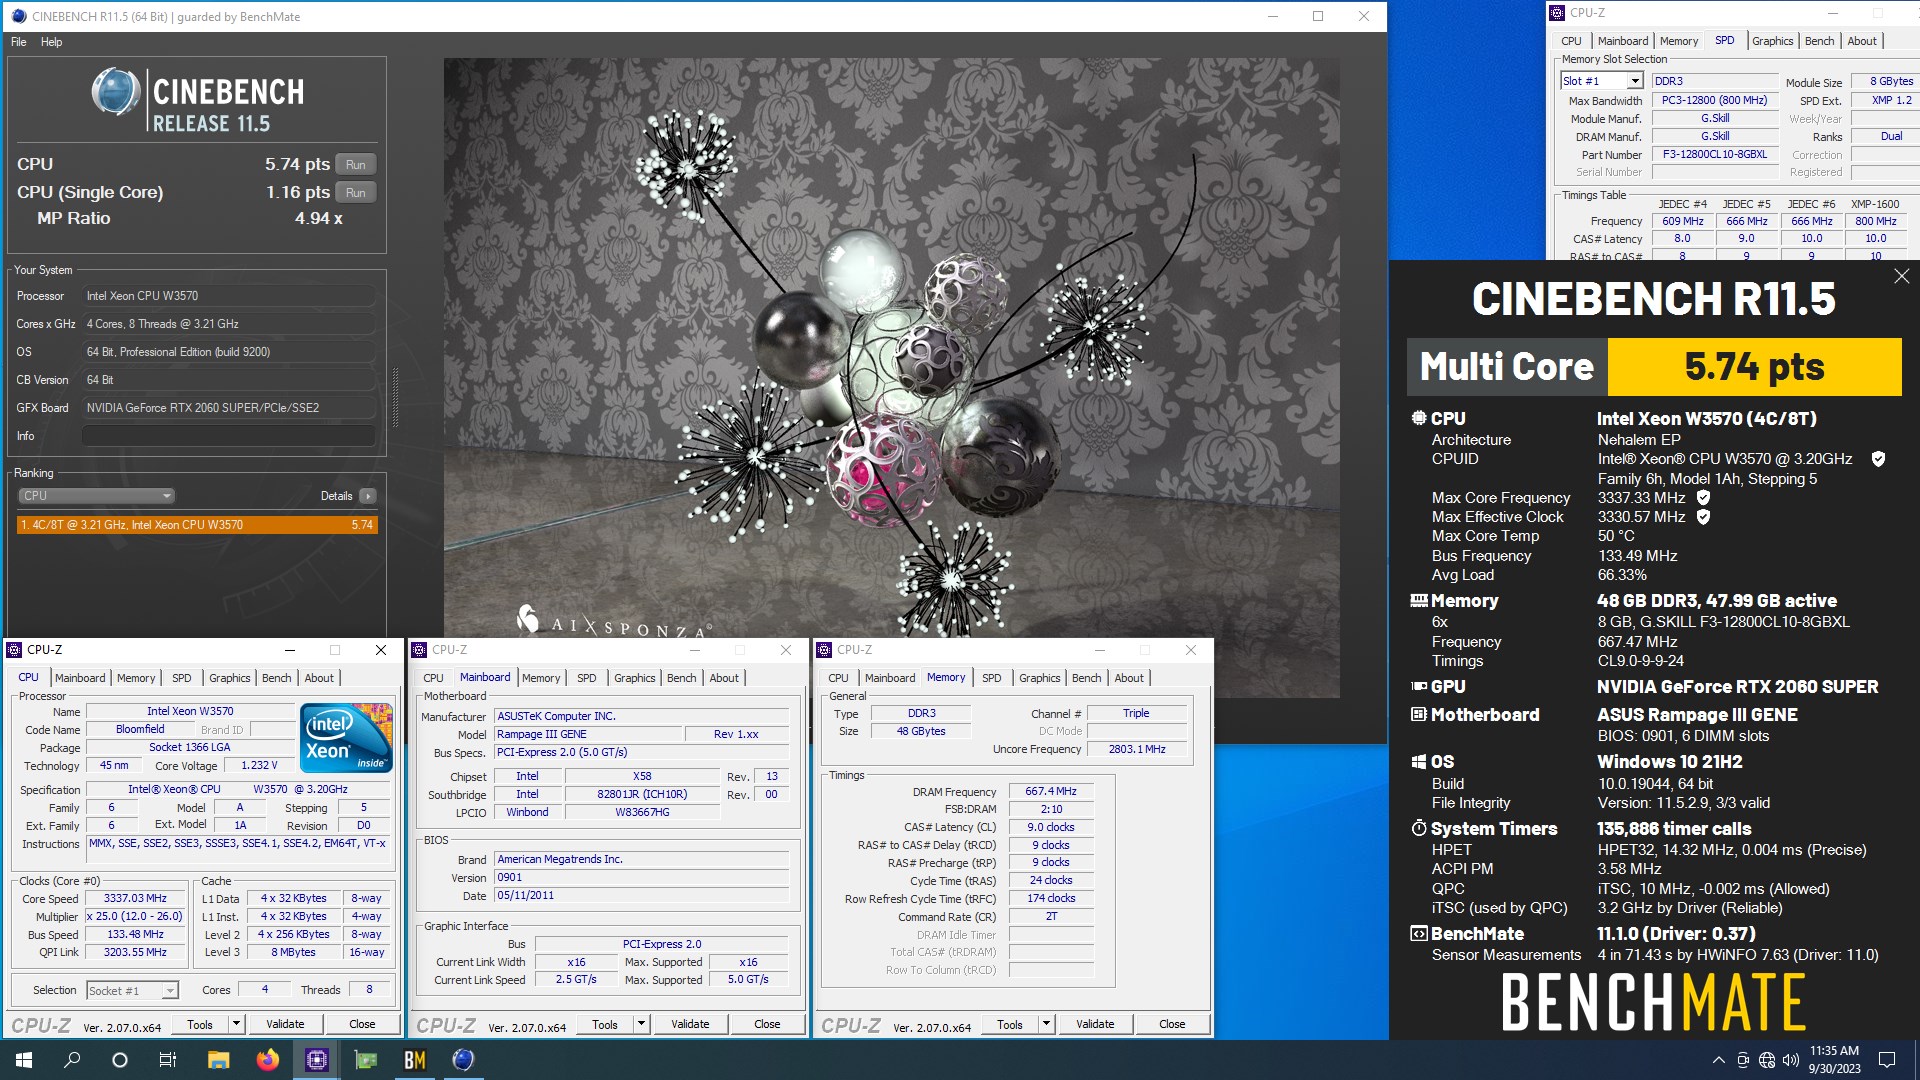The height and width of the screenshot is (1080, 1920).
Task: Open Graphics tab in middle CPU-Z window
Action: (x=635, y=678)
